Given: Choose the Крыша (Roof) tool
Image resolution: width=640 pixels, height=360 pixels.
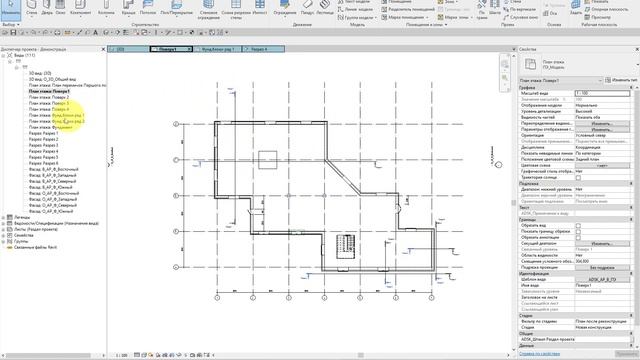Looking at the screenshot, I should (128, 8).
